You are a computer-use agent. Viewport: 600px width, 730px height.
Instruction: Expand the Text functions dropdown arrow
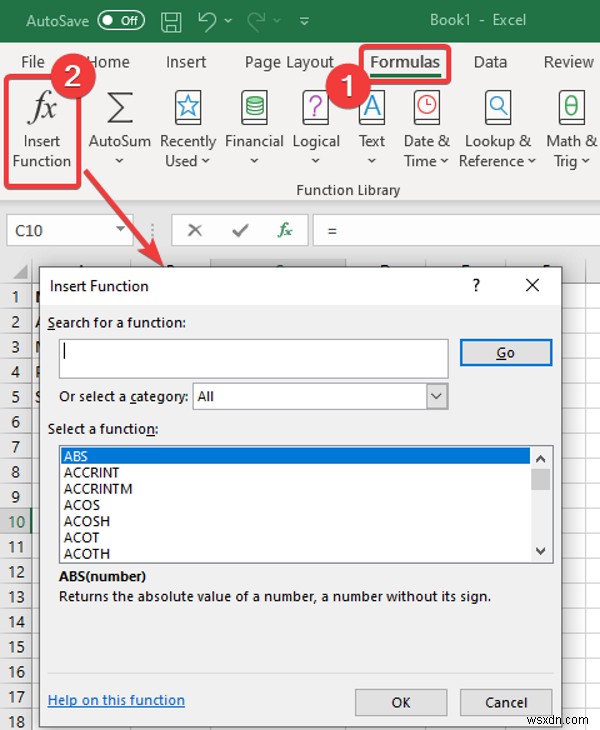click(371, 161)
